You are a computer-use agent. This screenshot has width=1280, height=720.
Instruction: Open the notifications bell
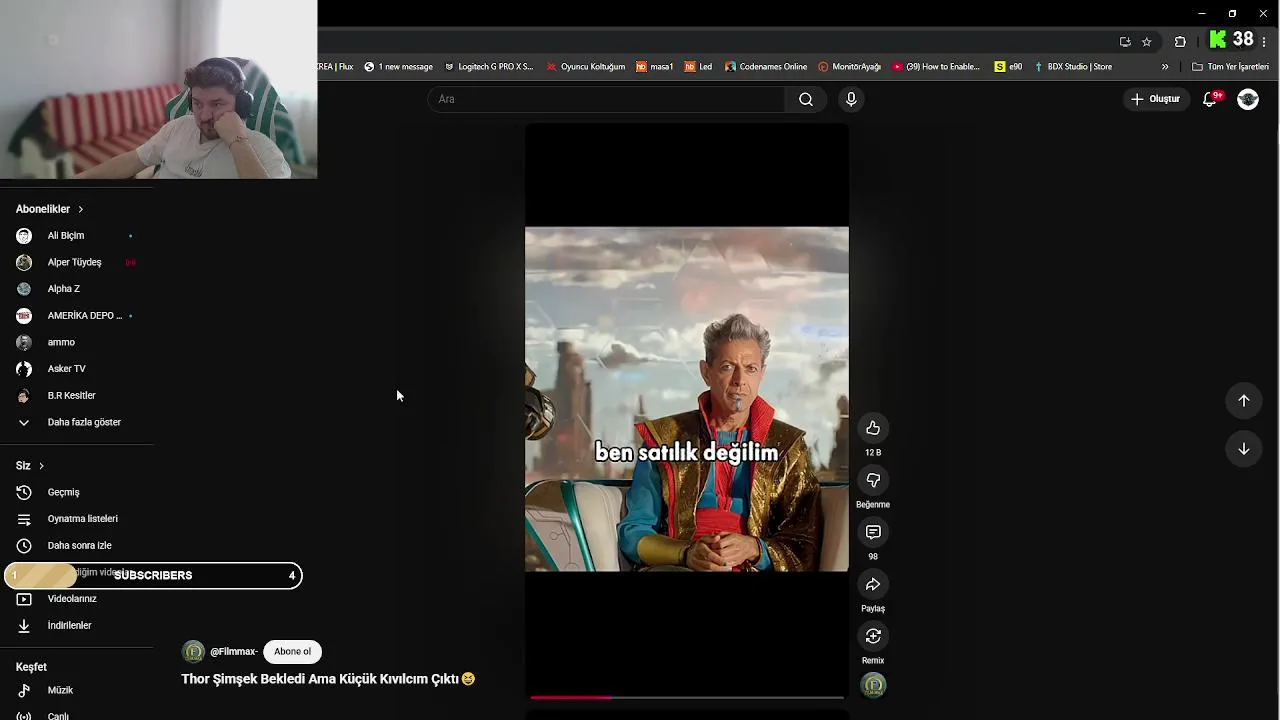pos(1210,99)
